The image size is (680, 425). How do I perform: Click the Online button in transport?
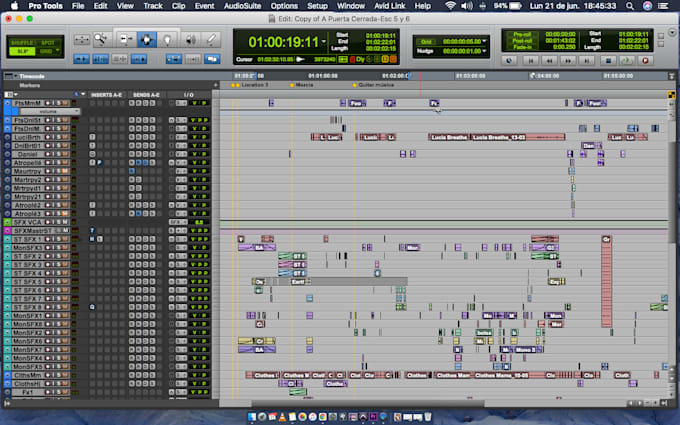point(509,61)
